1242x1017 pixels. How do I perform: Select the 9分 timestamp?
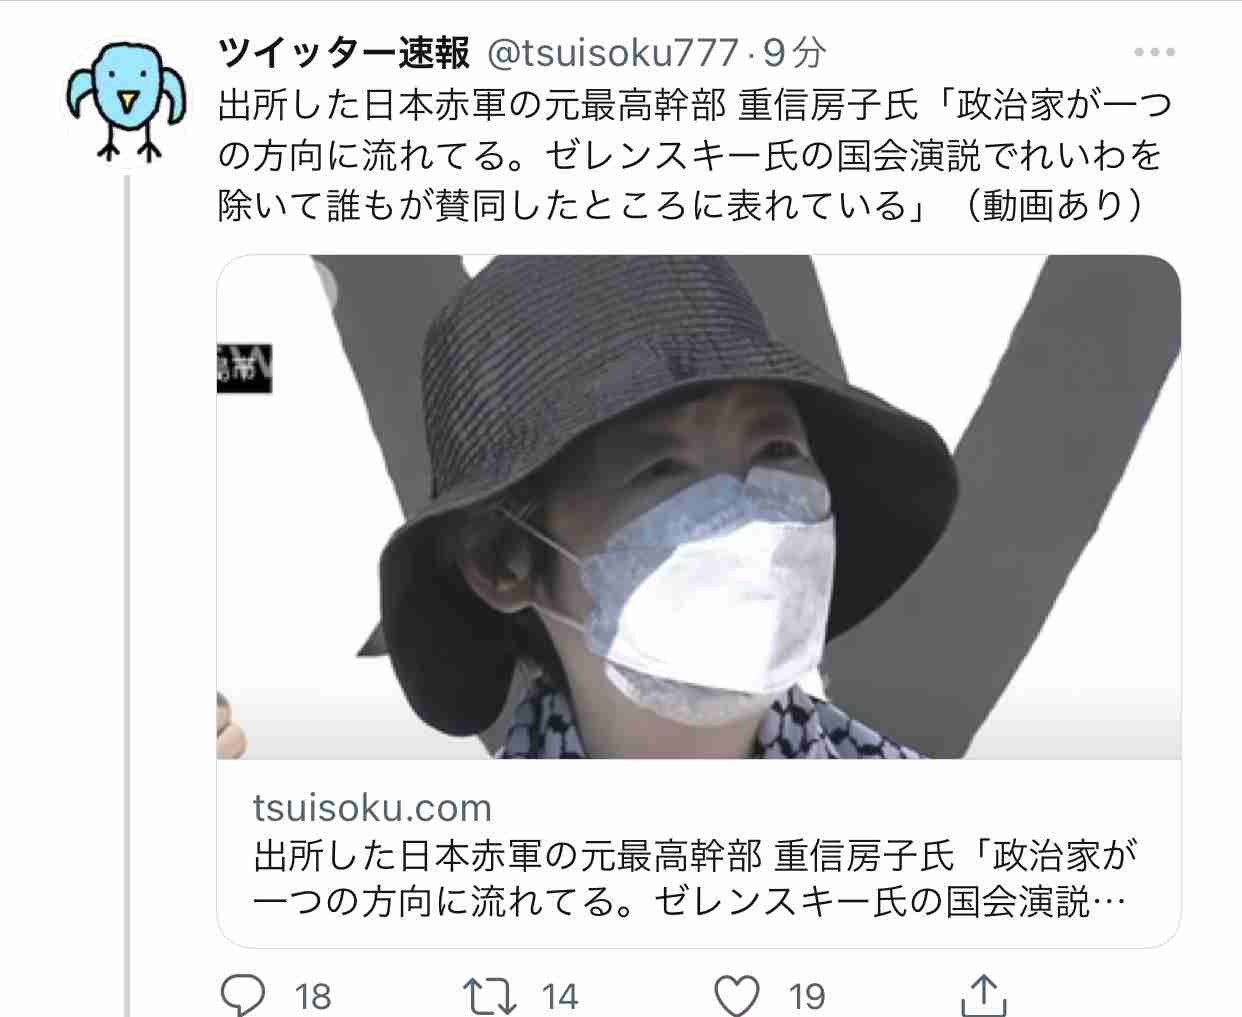[795, 53]
